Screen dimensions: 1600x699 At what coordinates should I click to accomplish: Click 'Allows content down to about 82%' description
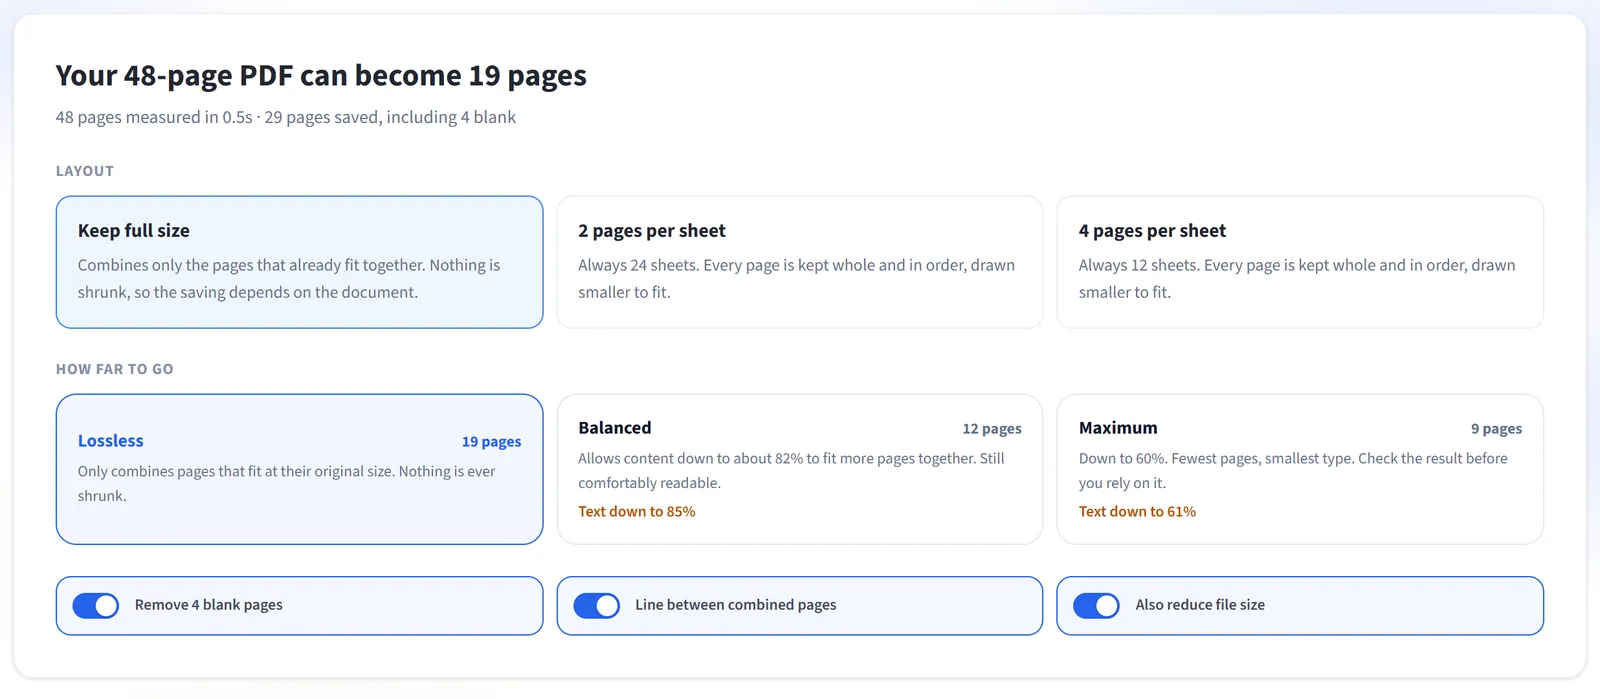791,470
